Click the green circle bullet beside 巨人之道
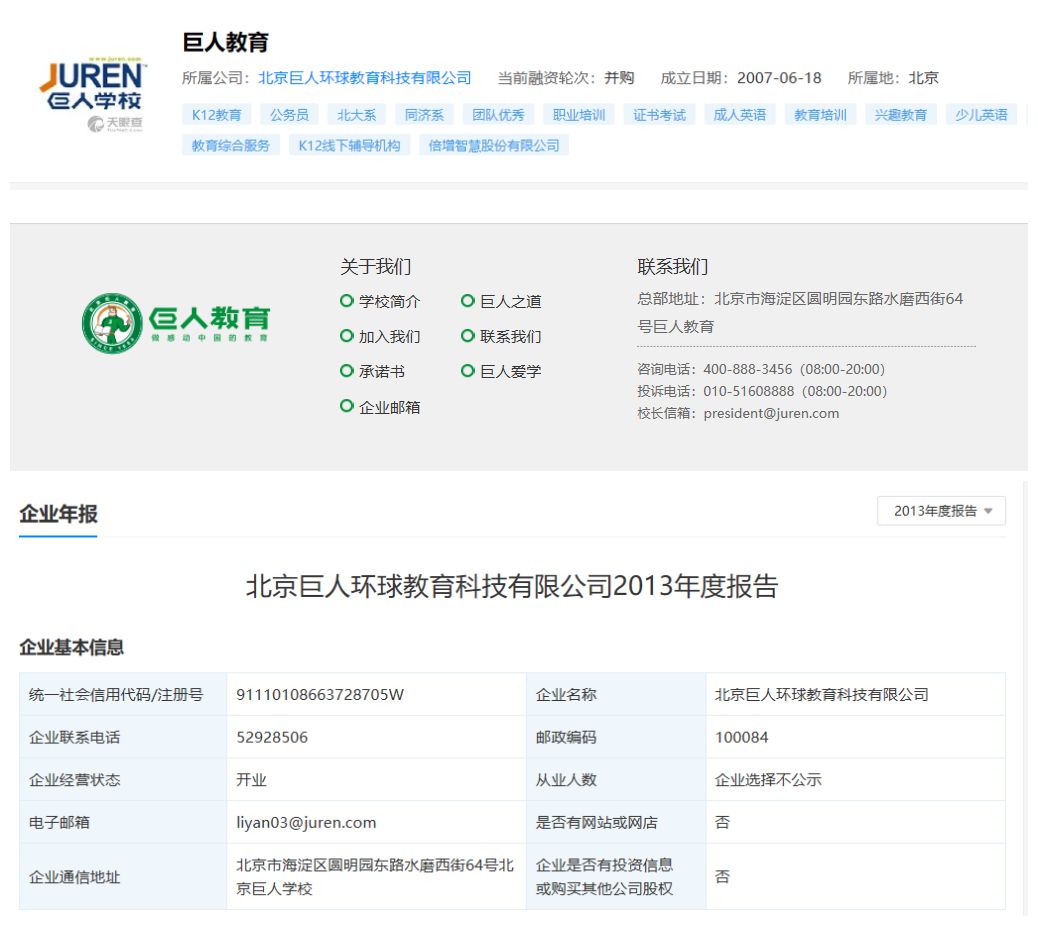 click(x=467, y=301)
